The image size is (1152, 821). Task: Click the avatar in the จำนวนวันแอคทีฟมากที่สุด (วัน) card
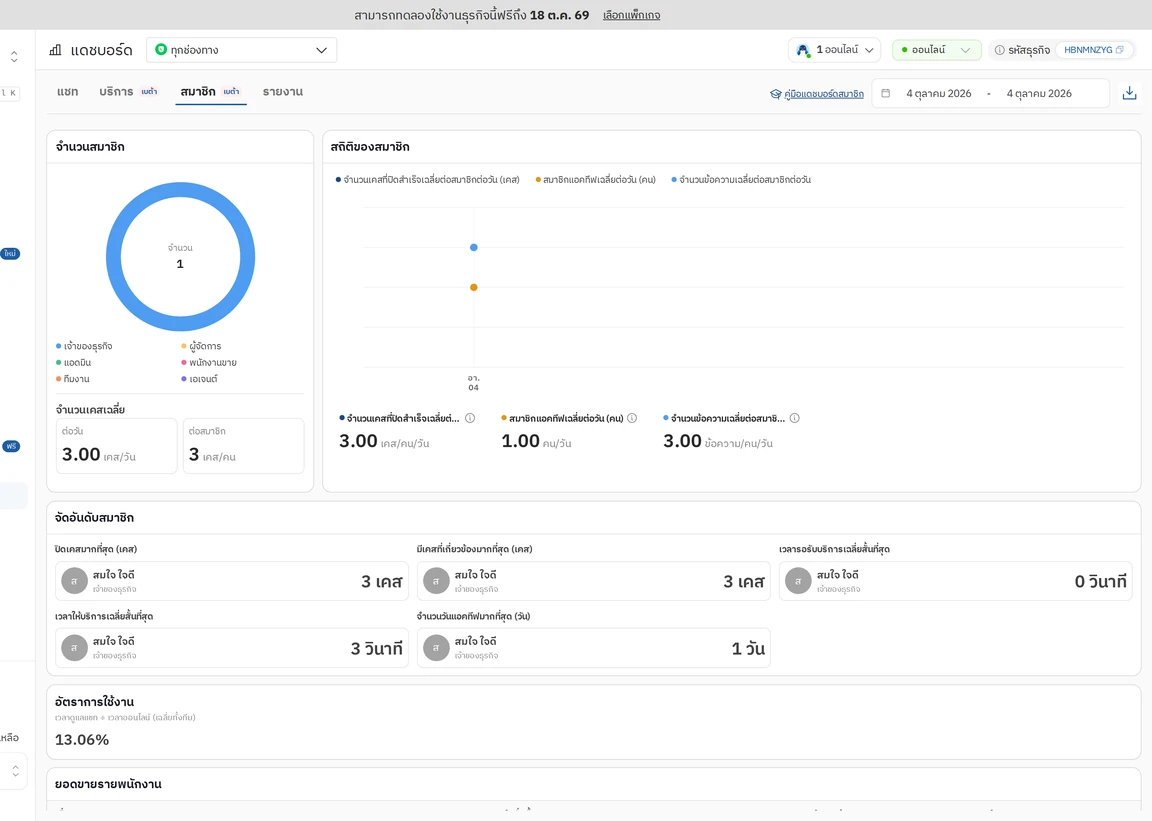(x=436, y=648)
